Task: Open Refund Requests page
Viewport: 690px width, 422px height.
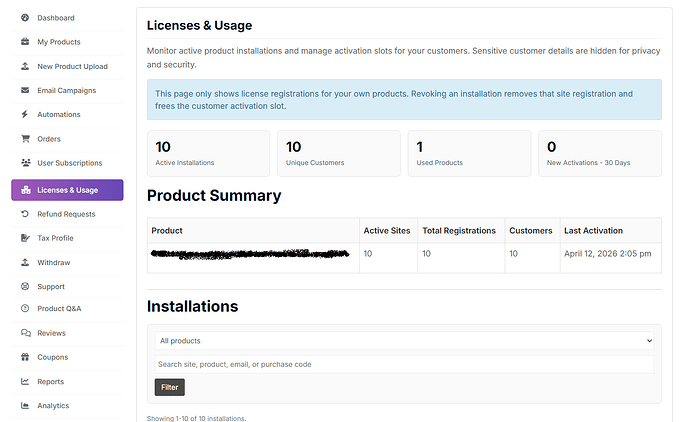Action: coord(67,214)
